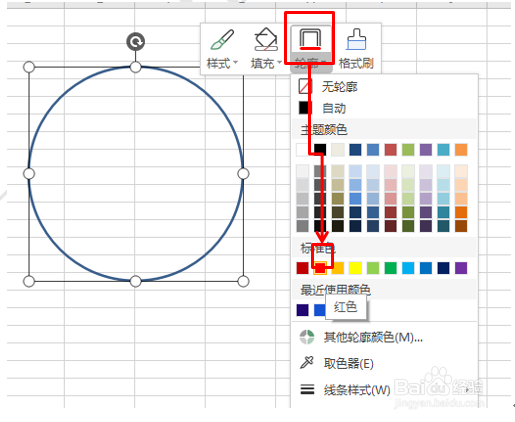Expand the 样式 dropdown arrow
The width and height of the screenshot is (515, 422).
tap(236, 62)
